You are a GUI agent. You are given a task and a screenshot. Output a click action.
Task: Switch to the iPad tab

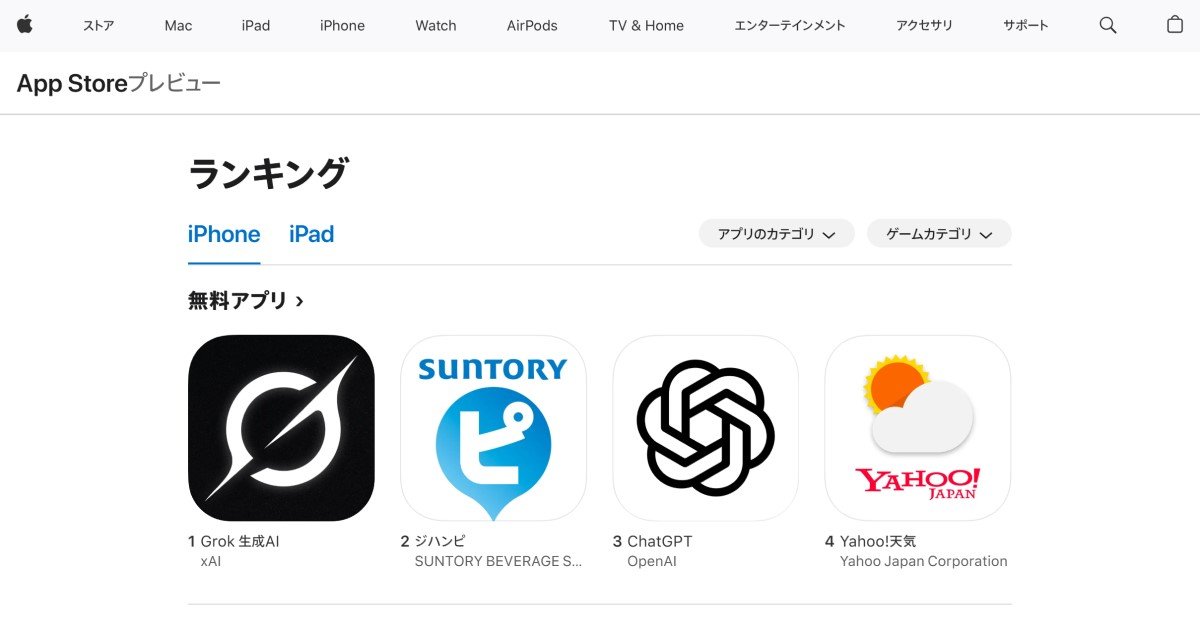click(311, 234)
